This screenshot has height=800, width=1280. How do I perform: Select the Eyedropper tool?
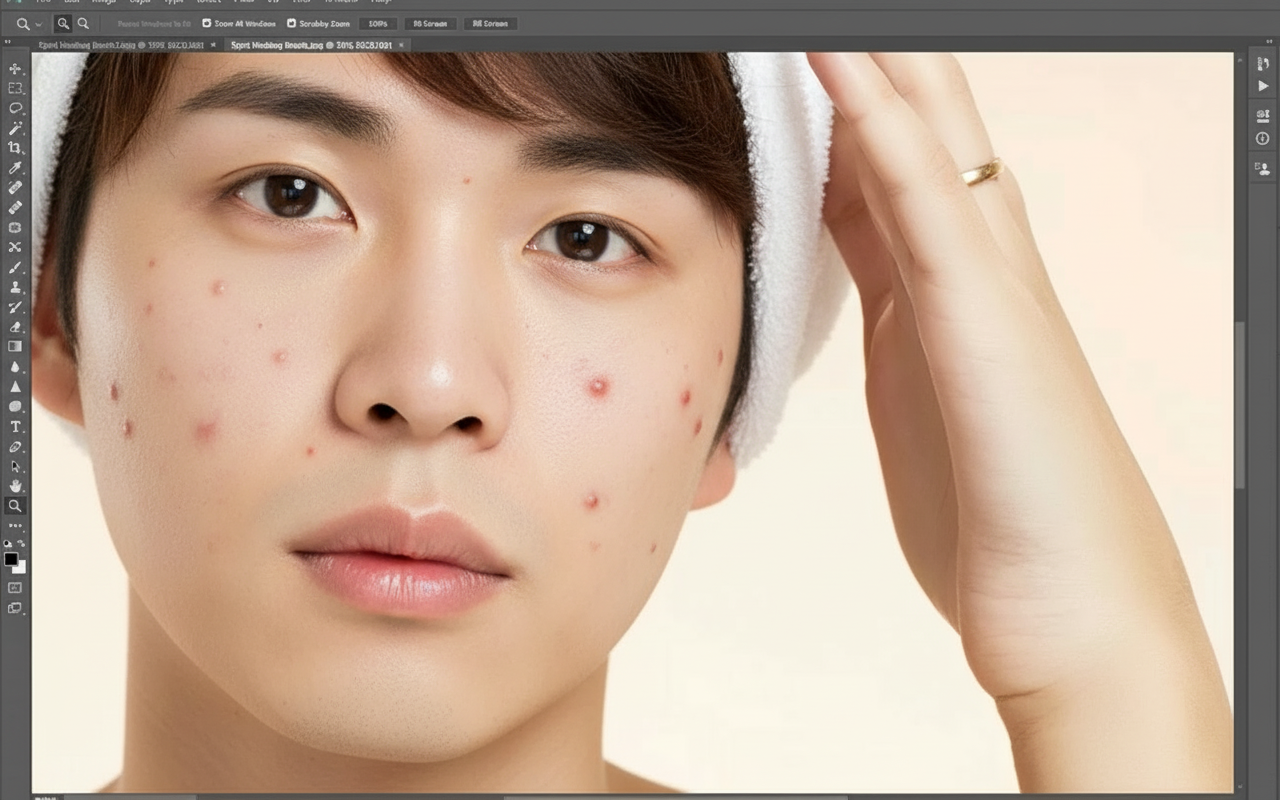point(15,168)
